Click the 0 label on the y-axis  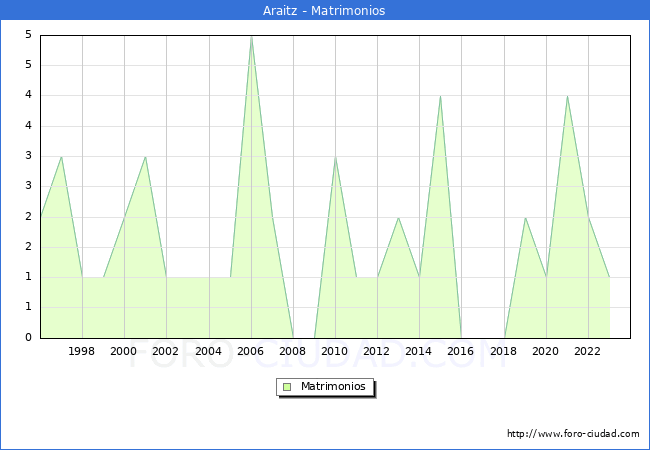pos(30,338)
